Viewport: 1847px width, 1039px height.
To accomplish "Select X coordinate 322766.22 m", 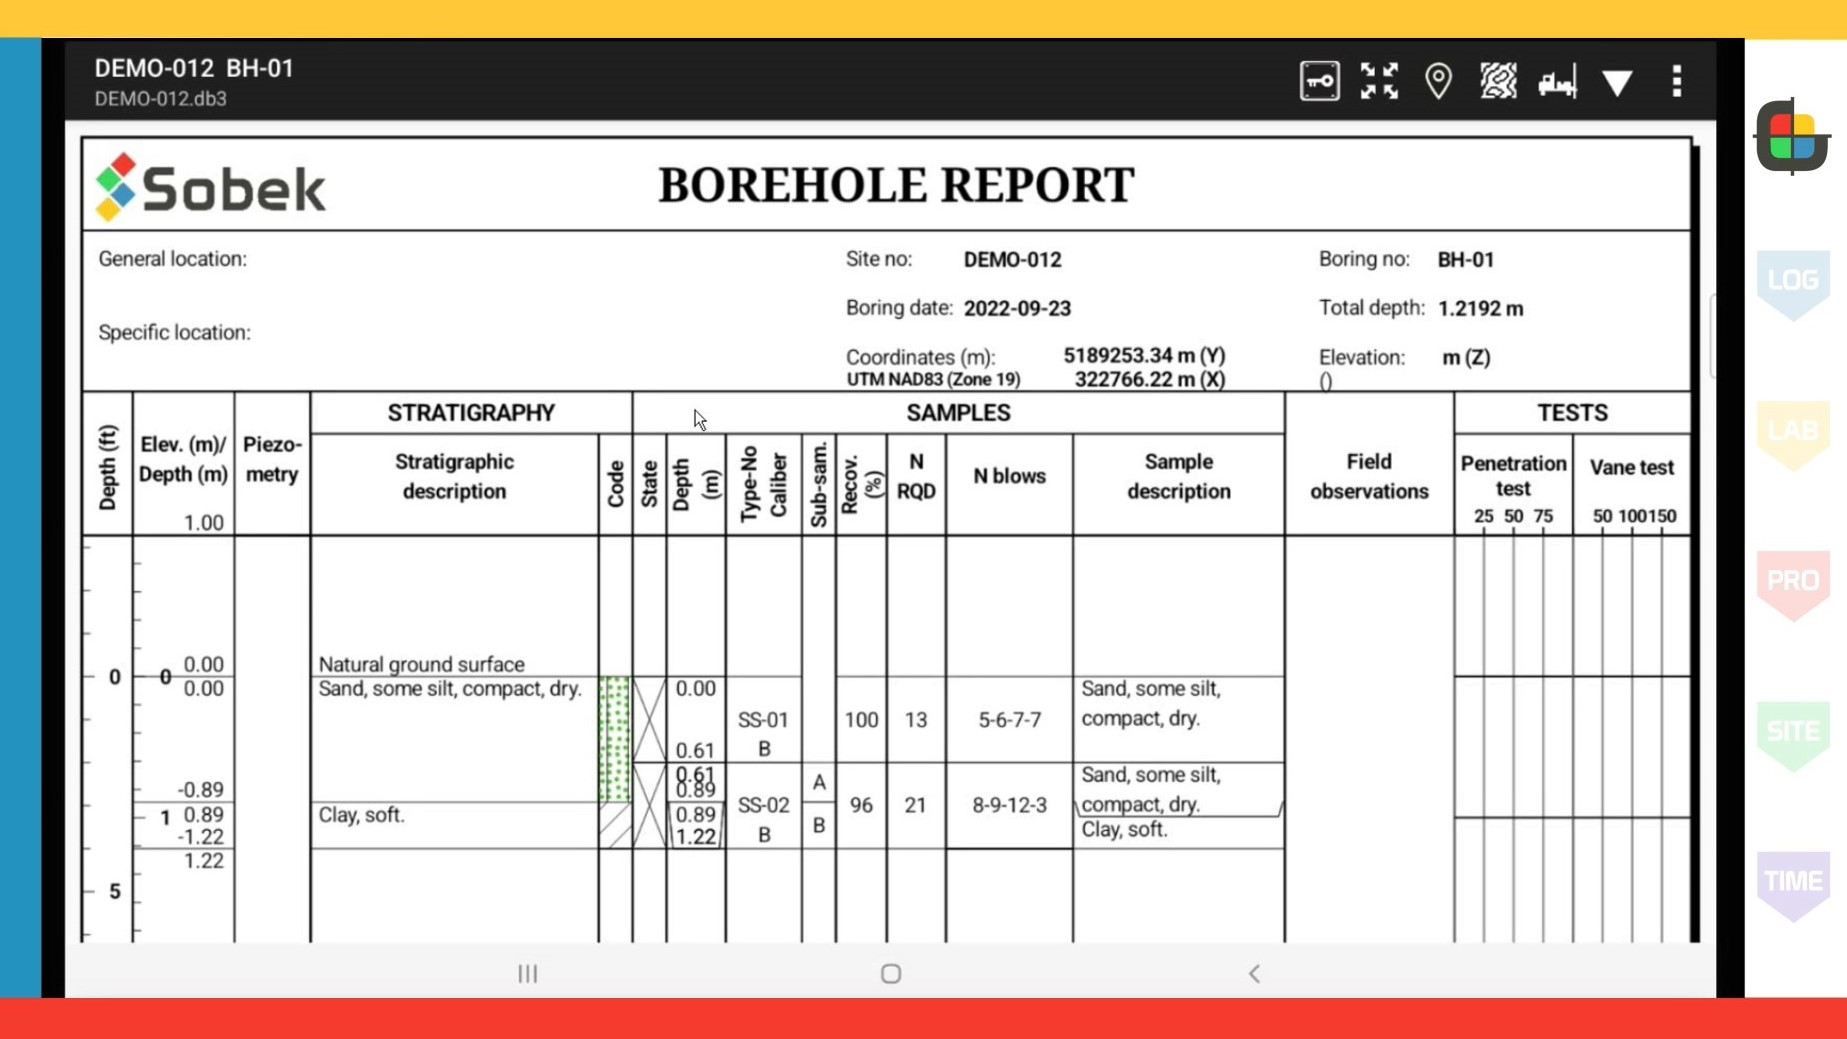I will [x=1149, y=379].
